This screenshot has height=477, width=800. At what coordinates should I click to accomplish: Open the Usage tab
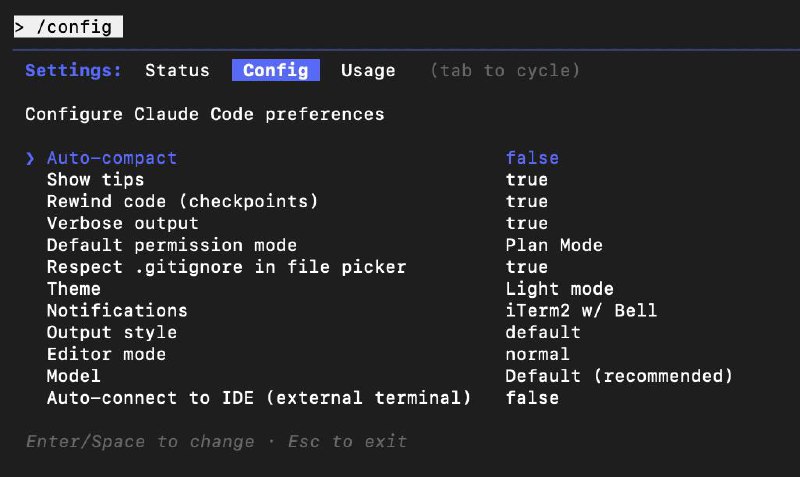pos(368,70)
